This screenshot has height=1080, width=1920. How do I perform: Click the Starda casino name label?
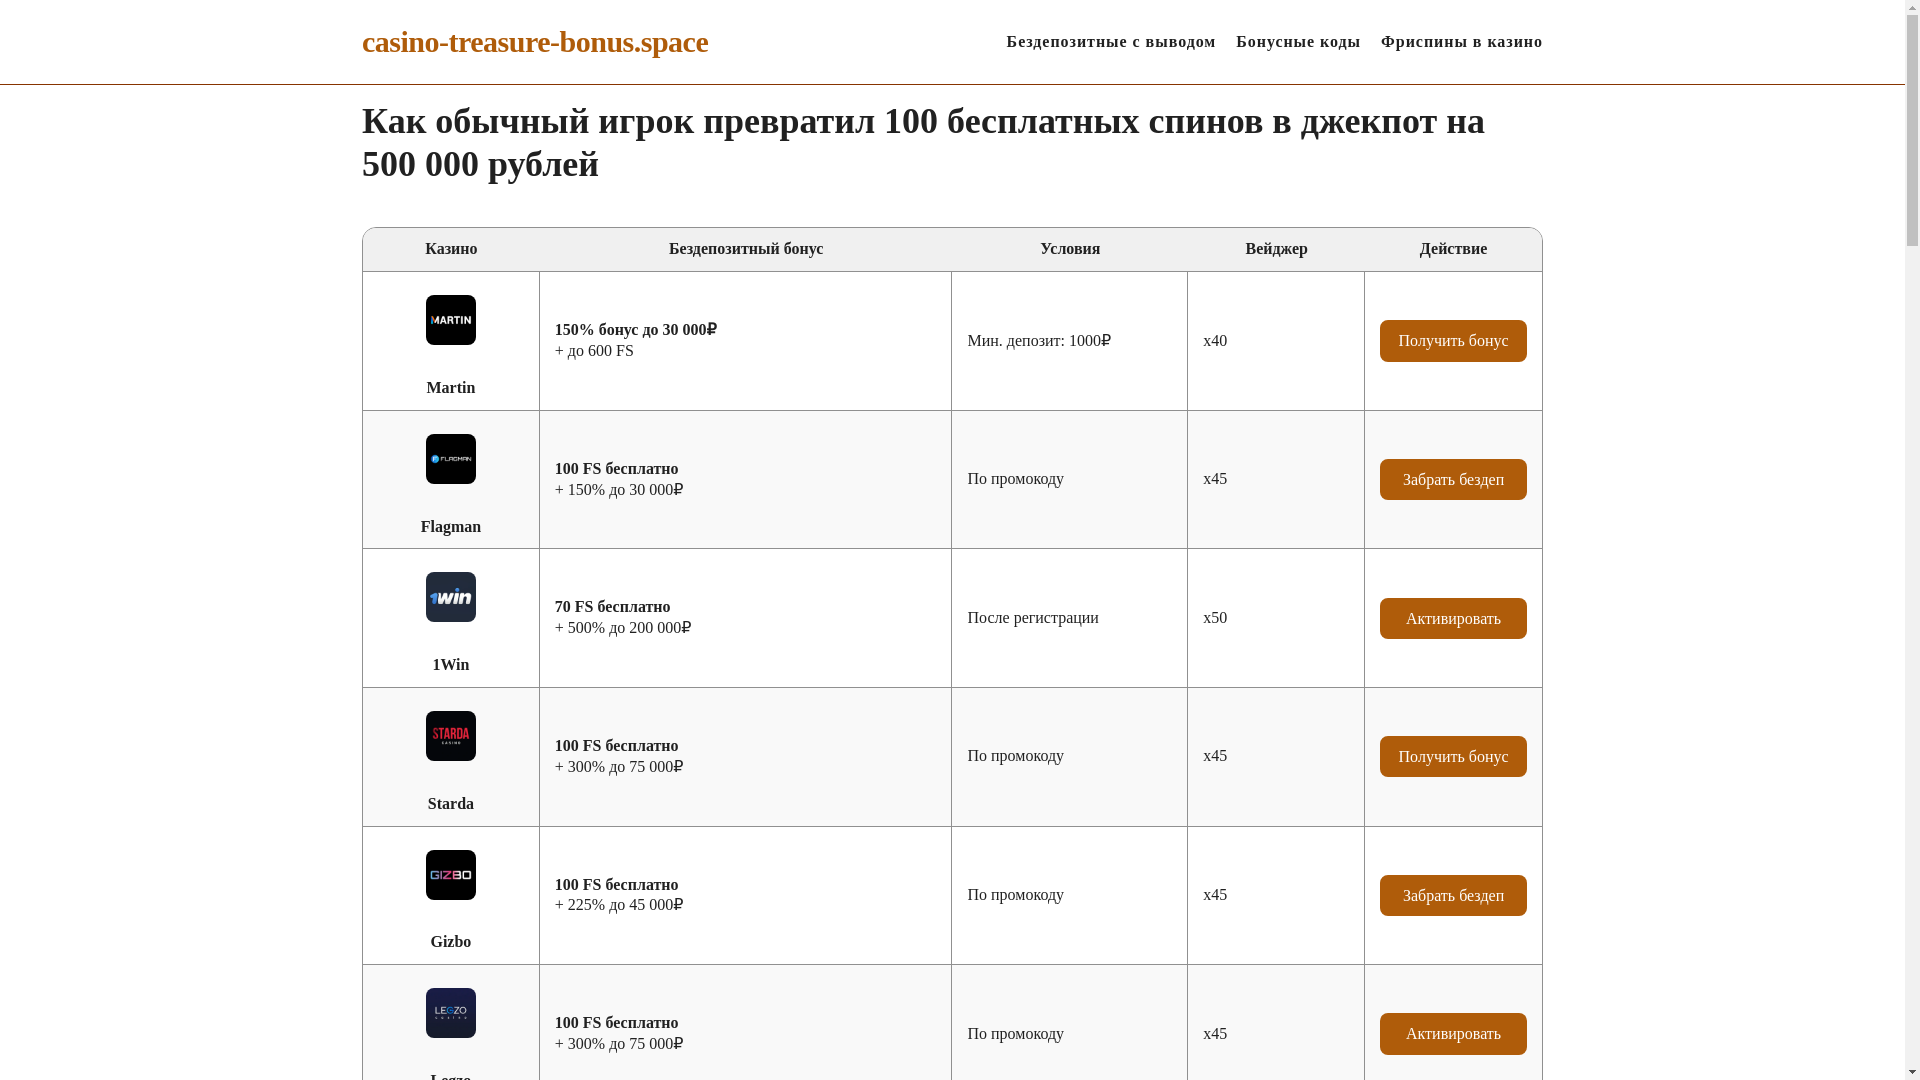pos(450,804)
